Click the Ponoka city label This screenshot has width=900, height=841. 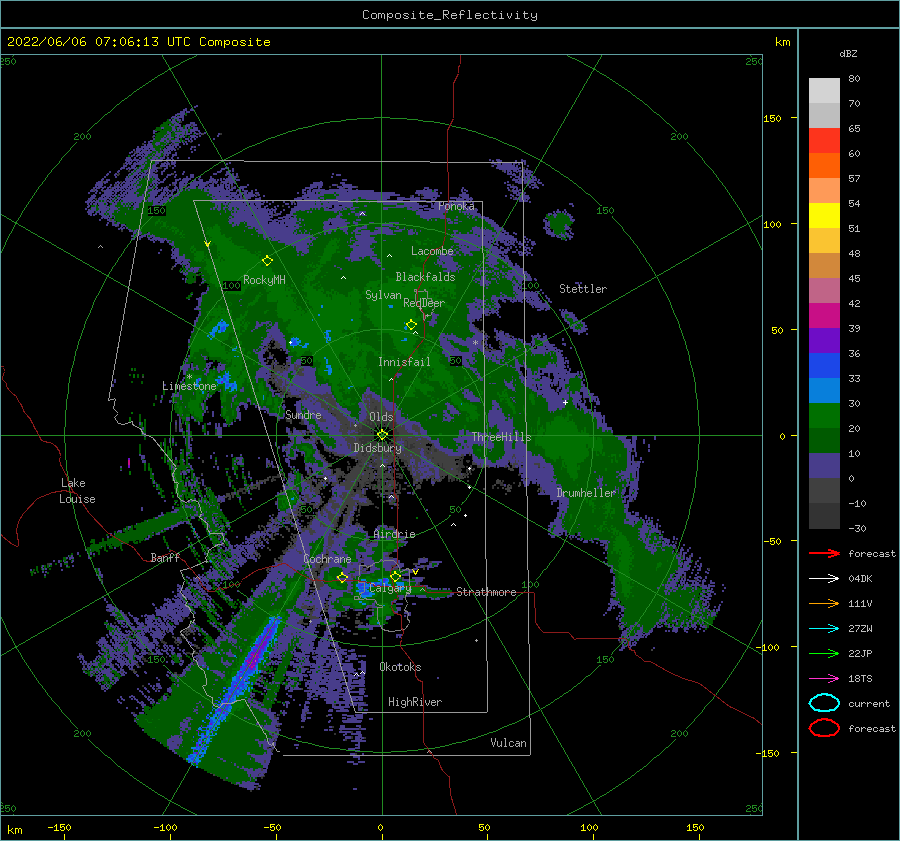click(x=456, y=206)
